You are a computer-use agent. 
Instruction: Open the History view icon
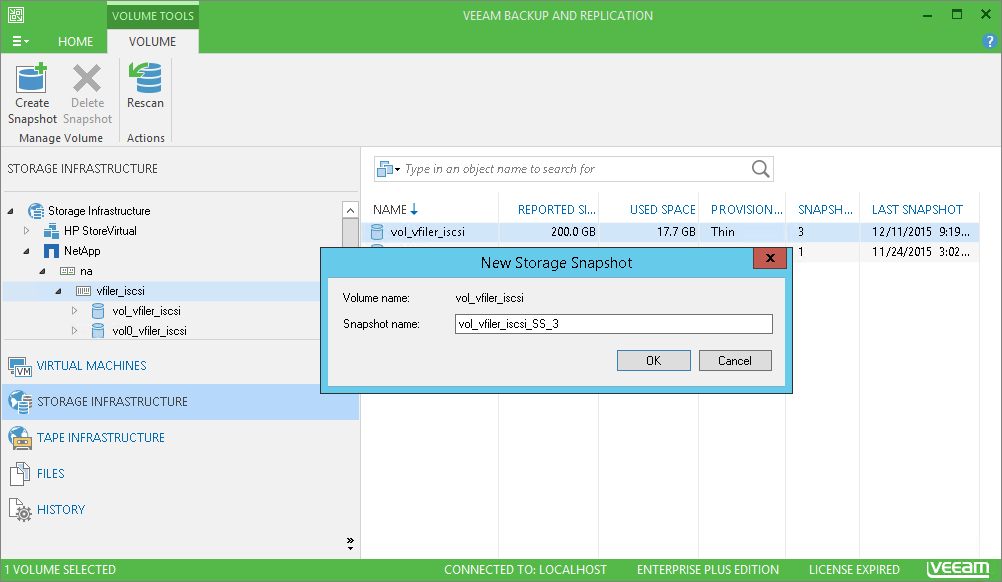click(20, 510)
